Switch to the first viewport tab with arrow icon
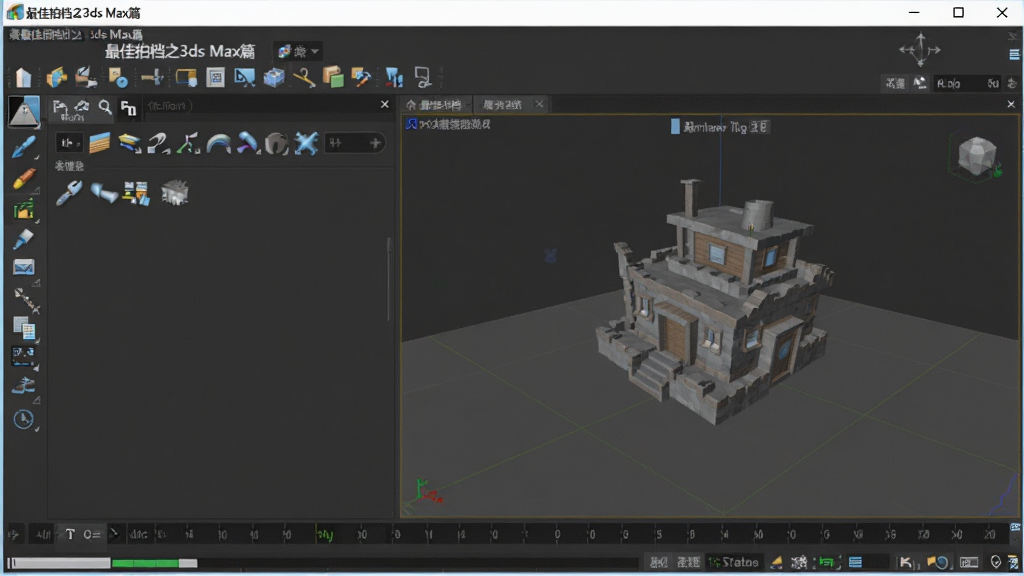Screen dimensions: 1024x576 coord(434,104)
